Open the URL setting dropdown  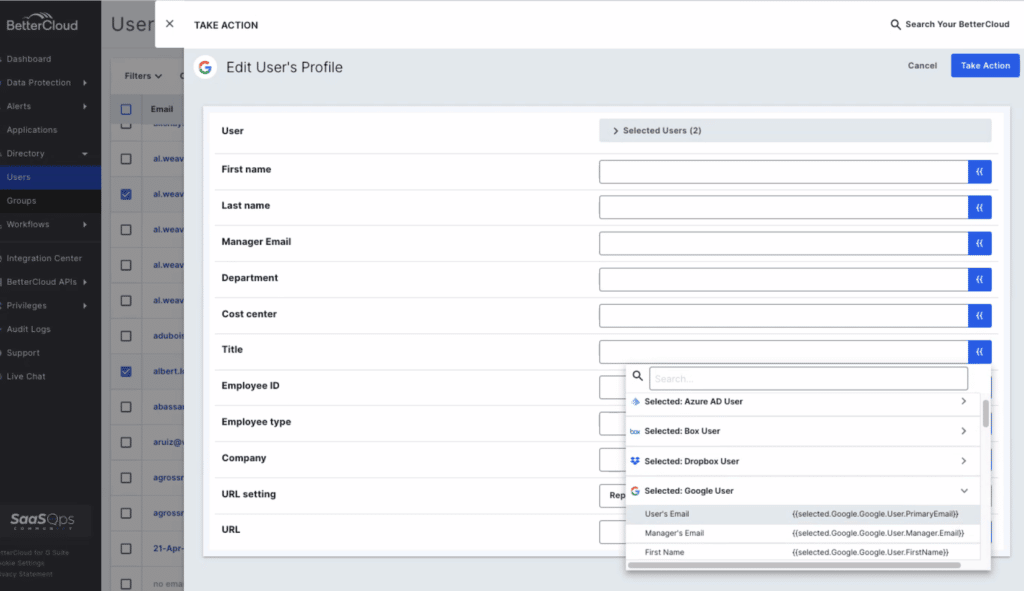(613, 496)
